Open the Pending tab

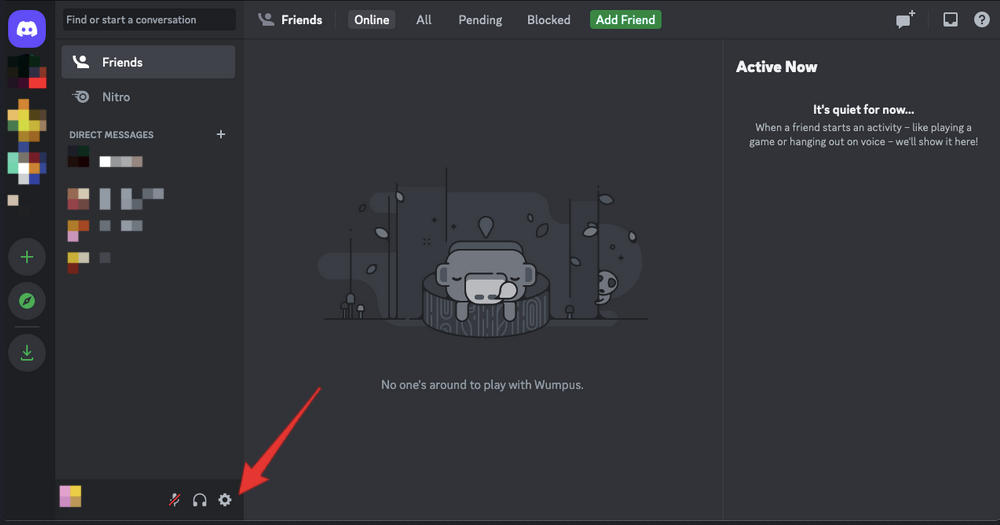tap(480, 20)
